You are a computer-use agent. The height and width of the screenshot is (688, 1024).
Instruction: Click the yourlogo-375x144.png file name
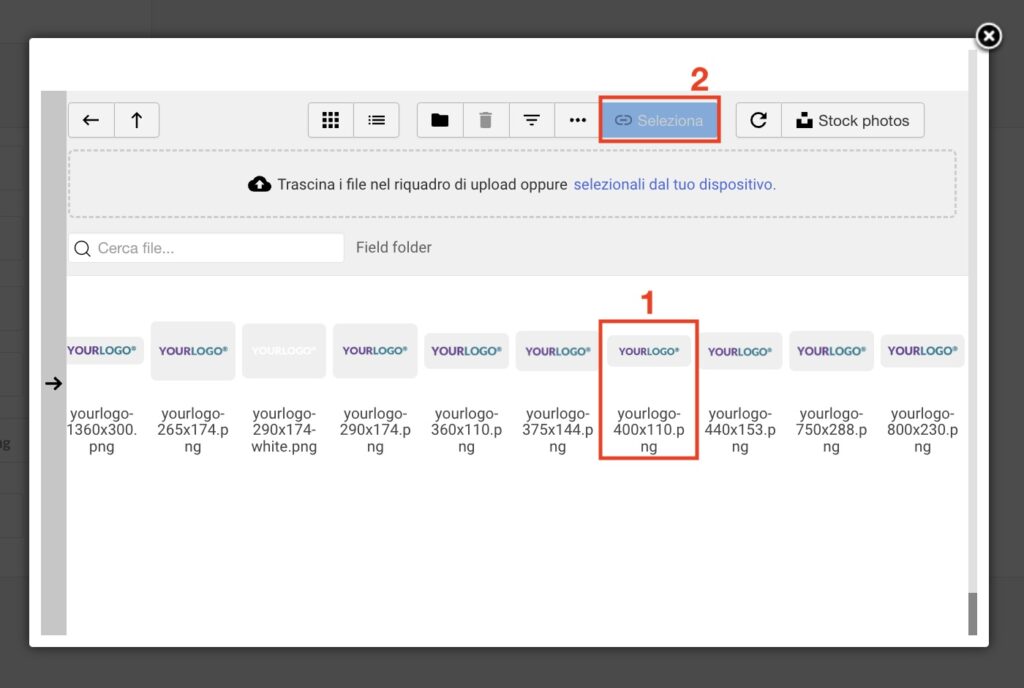tap(557, 430)
